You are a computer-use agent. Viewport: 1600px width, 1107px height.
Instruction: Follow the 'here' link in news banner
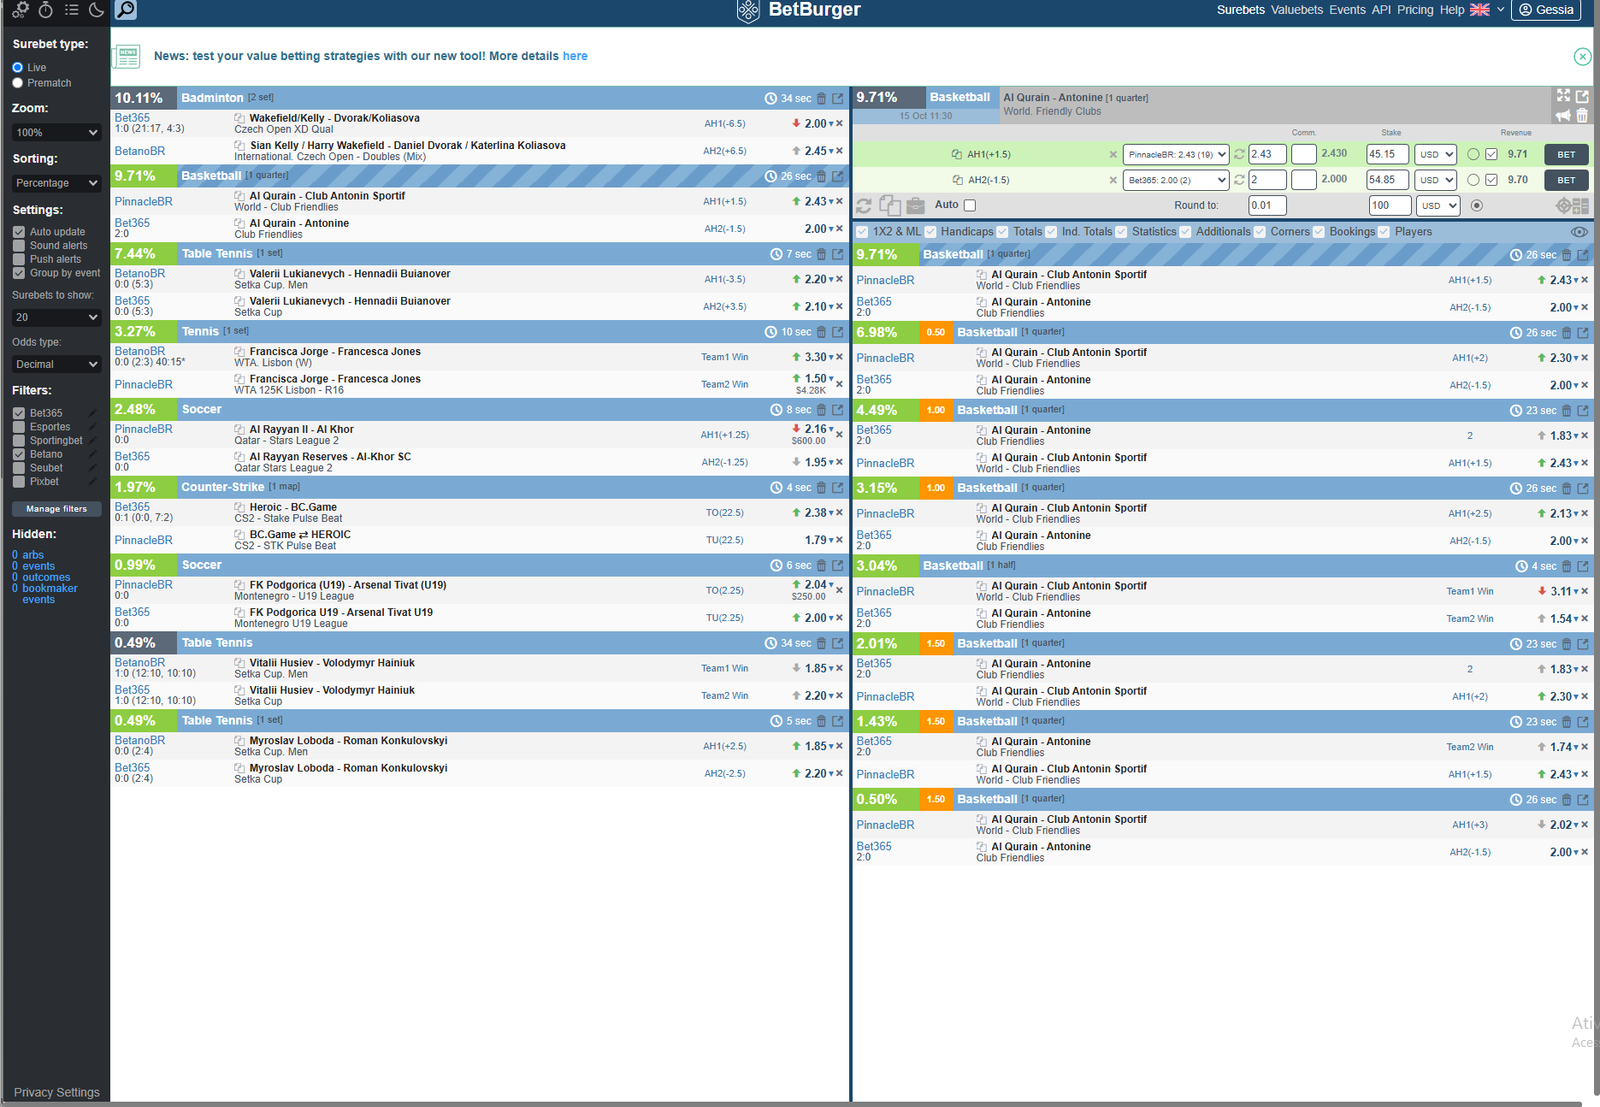click(575, 56)
